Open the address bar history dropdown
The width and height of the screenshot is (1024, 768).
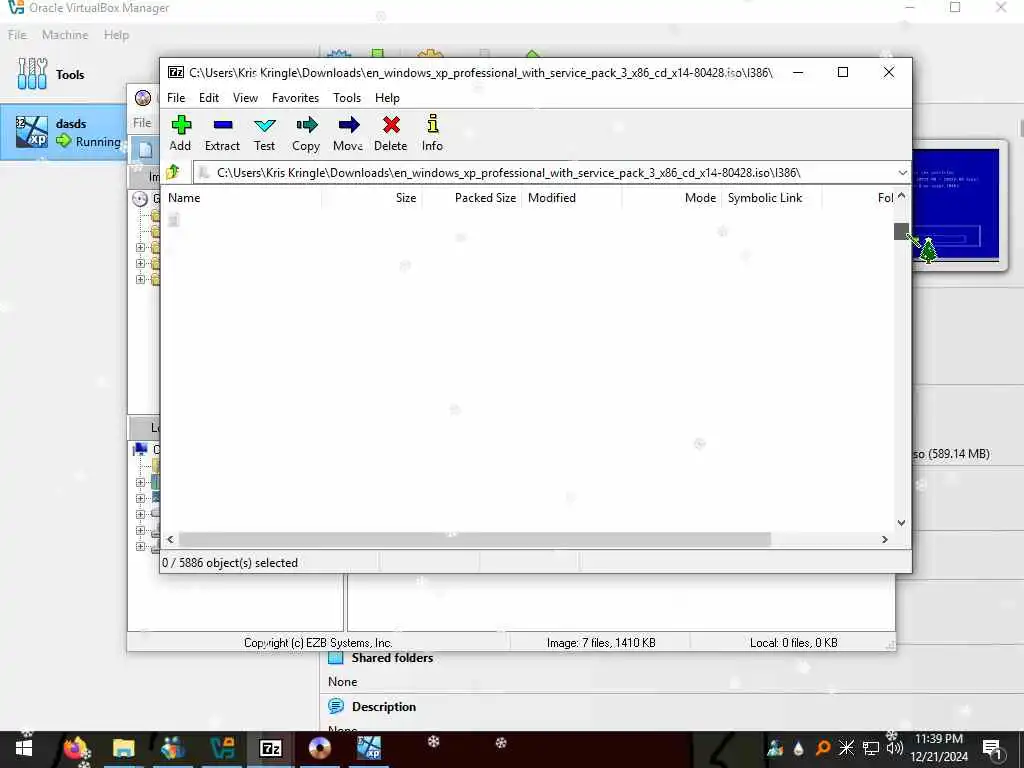[x=902, y=172]
